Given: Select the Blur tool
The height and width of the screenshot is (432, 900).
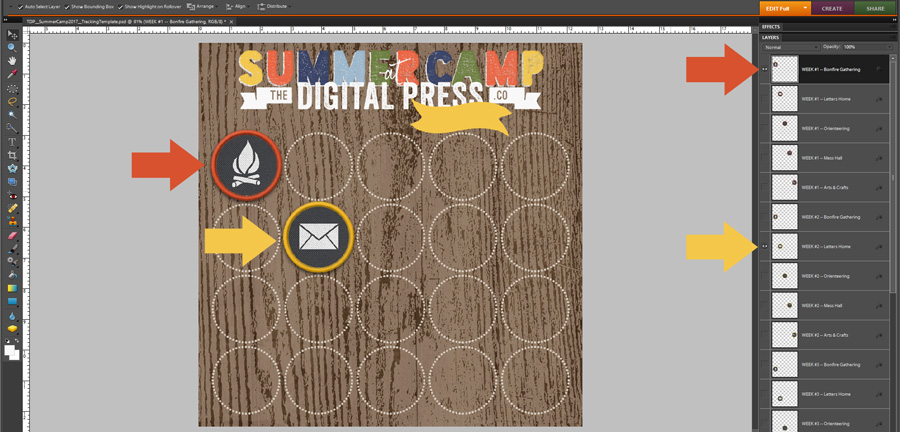Looking at the screenshot, I should (x=12, y=316).
